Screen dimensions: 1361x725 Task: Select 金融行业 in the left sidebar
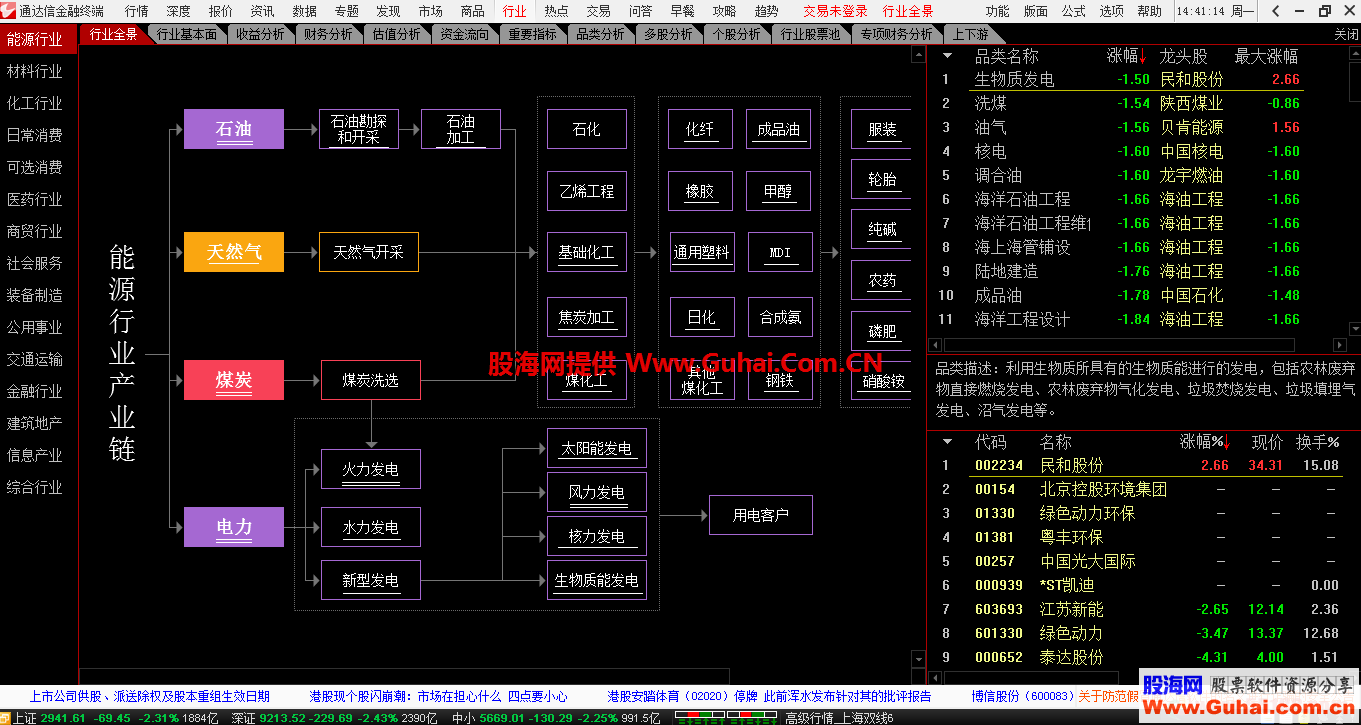(35, 391)
